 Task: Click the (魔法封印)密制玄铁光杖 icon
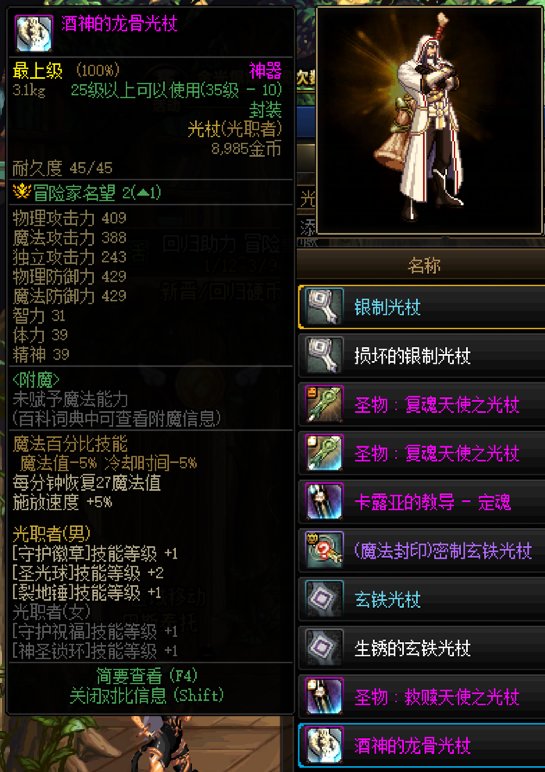point(324,550)
